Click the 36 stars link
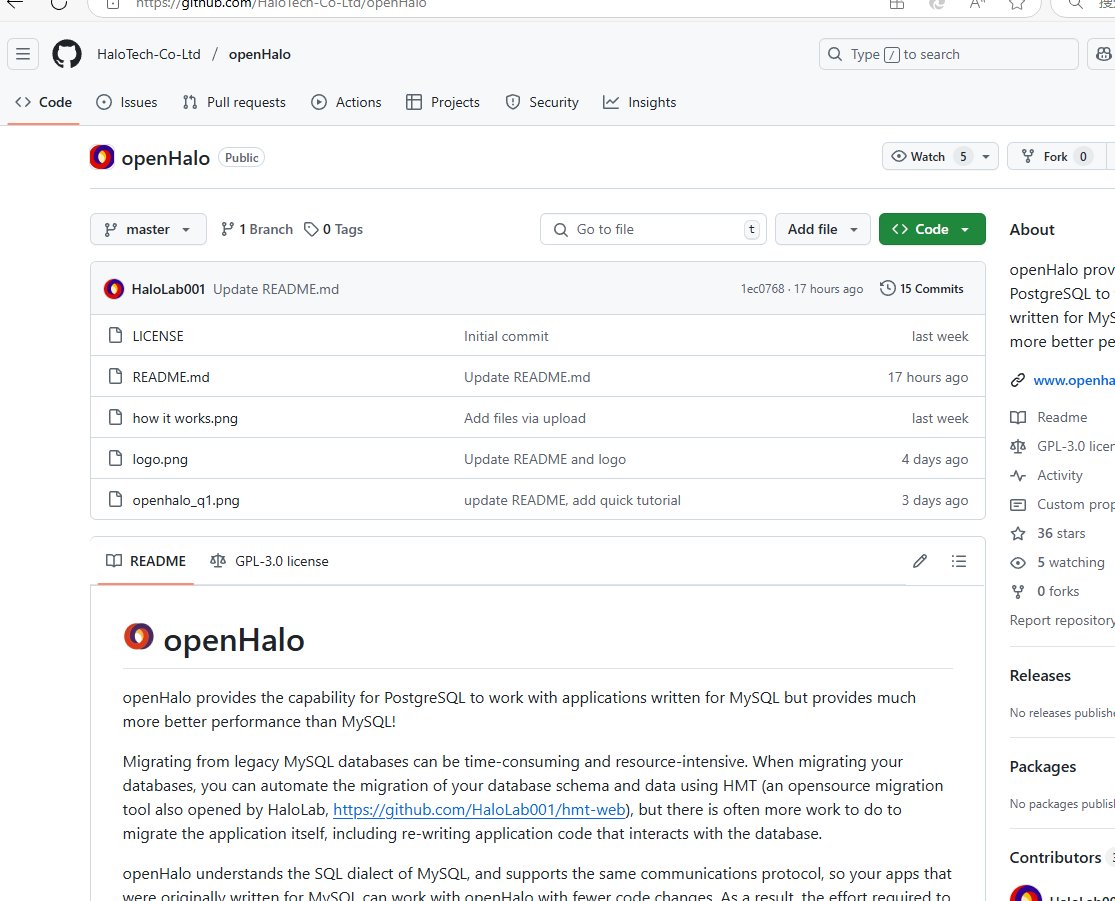 pyautogui.click(x=1060, y=533)
